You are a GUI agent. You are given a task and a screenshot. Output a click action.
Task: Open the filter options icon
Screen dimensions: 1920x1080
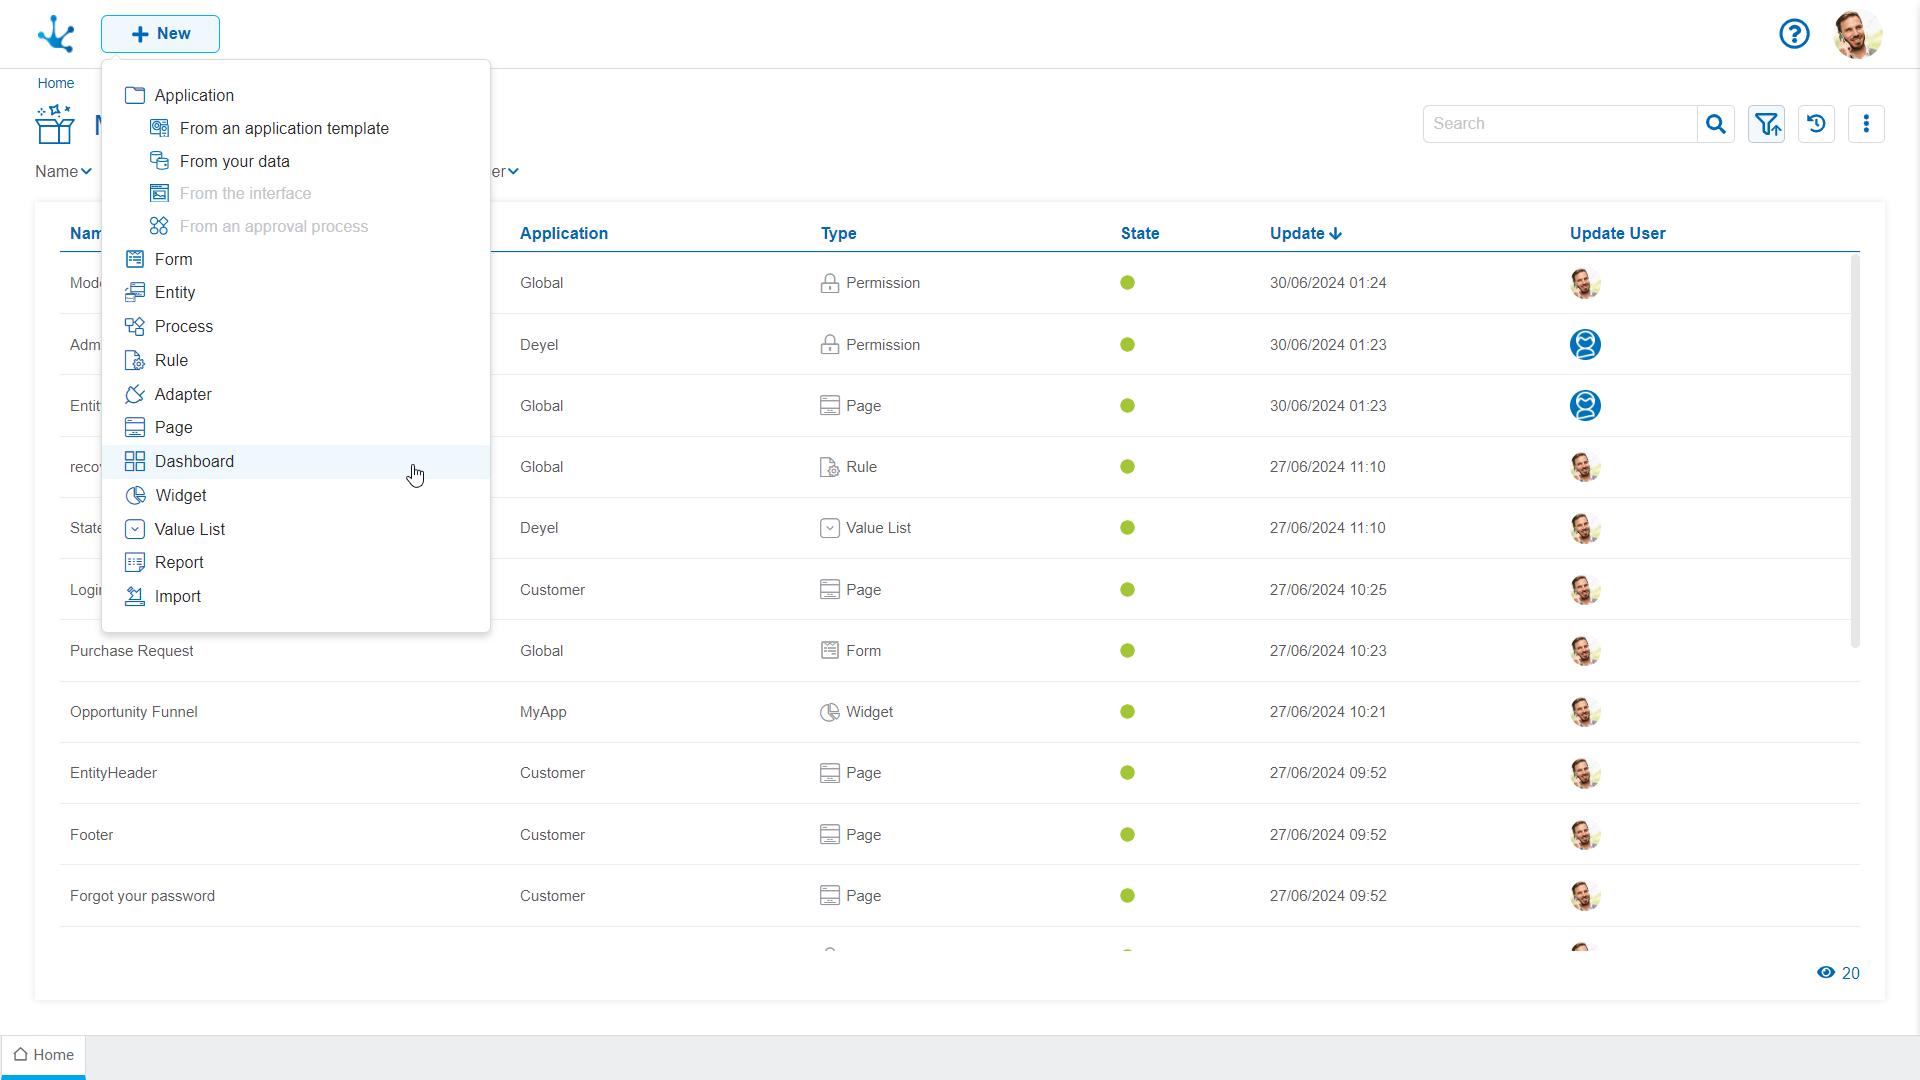coord(1767,124)
